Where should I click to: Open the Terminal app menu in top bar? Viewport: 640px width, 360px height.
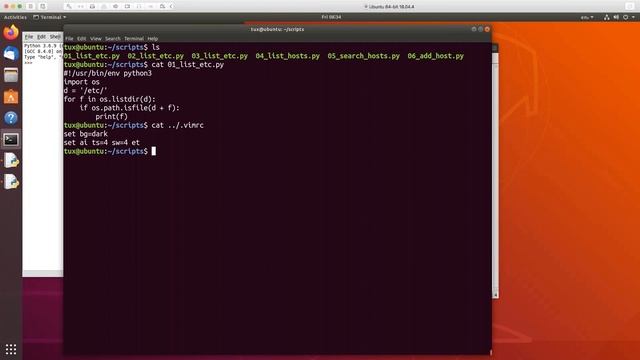(x=50, y=17)
